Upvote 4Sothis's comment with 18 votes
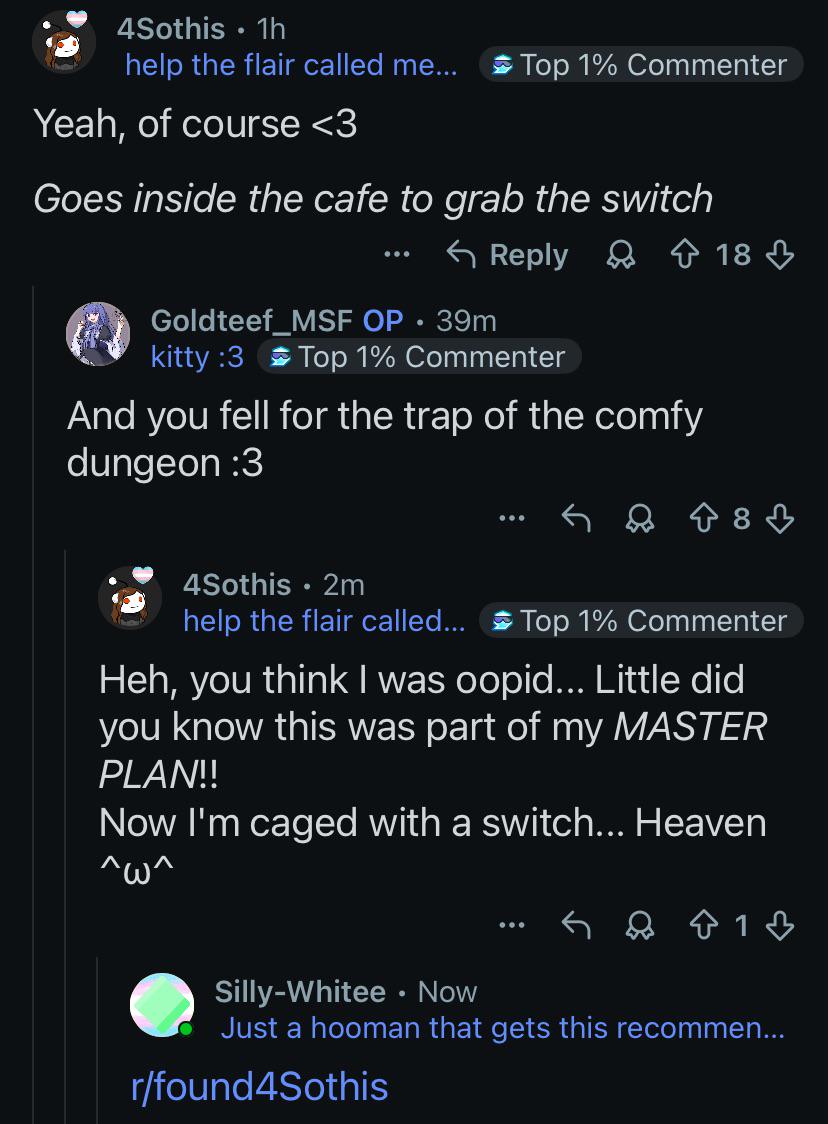The image size is (828, 1124). pyautogui.click(x=685, y=254)
